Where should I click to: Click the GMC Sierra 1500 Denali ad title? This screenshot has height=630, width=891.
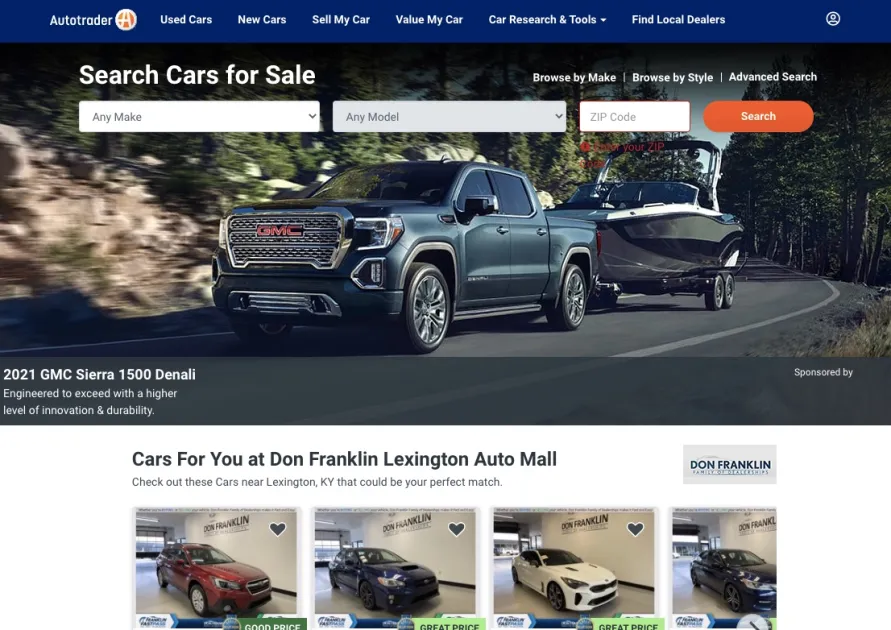(x=99, y=374)
